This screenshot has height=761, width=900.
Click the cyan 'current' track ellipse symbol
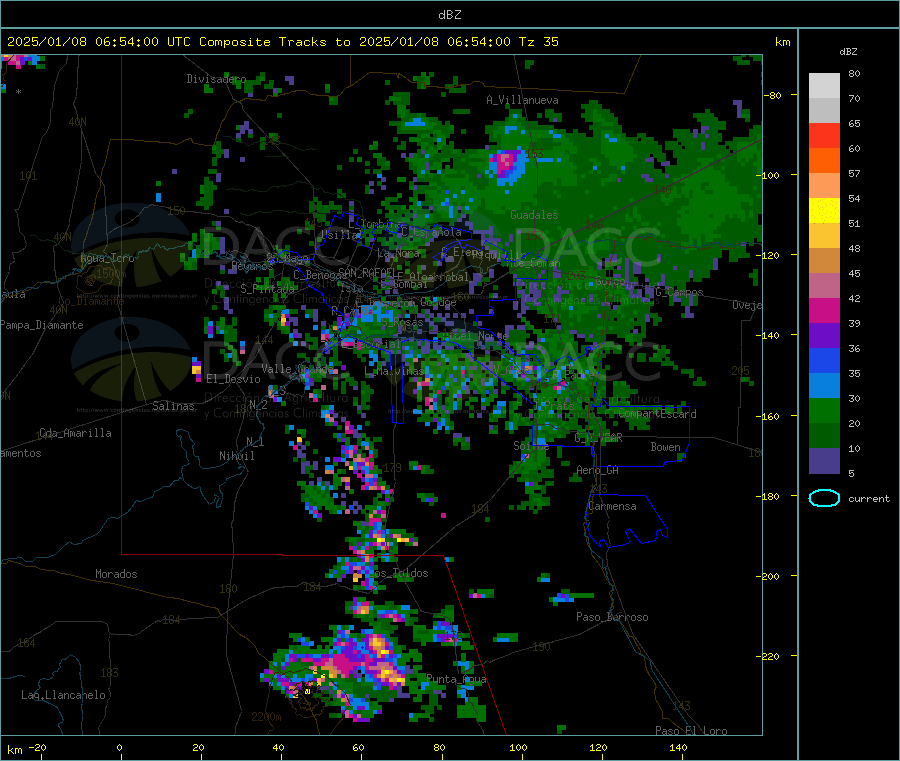point(824,498)
